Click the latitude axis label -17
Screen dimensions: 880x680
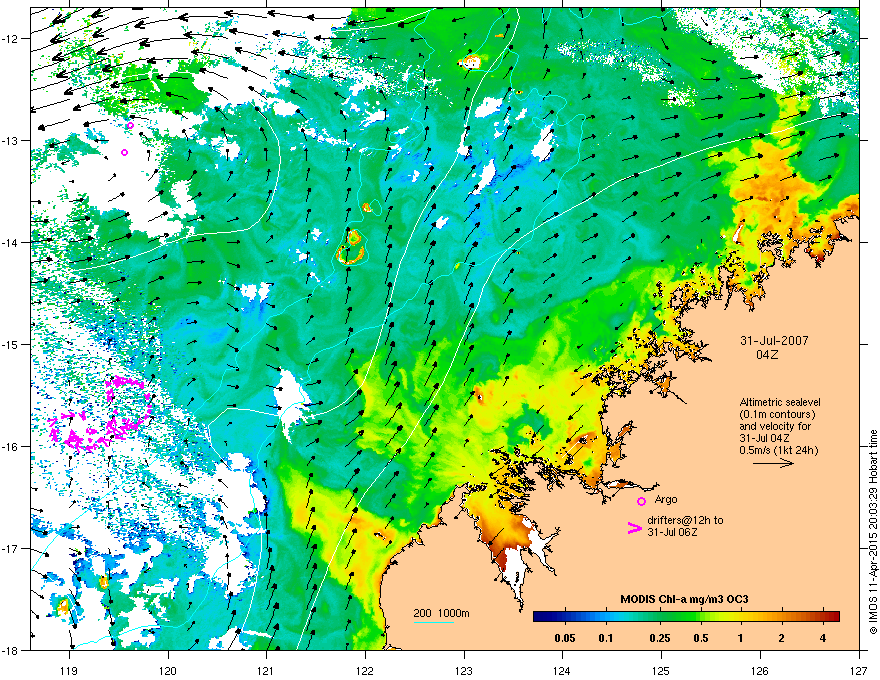(10, 548)
